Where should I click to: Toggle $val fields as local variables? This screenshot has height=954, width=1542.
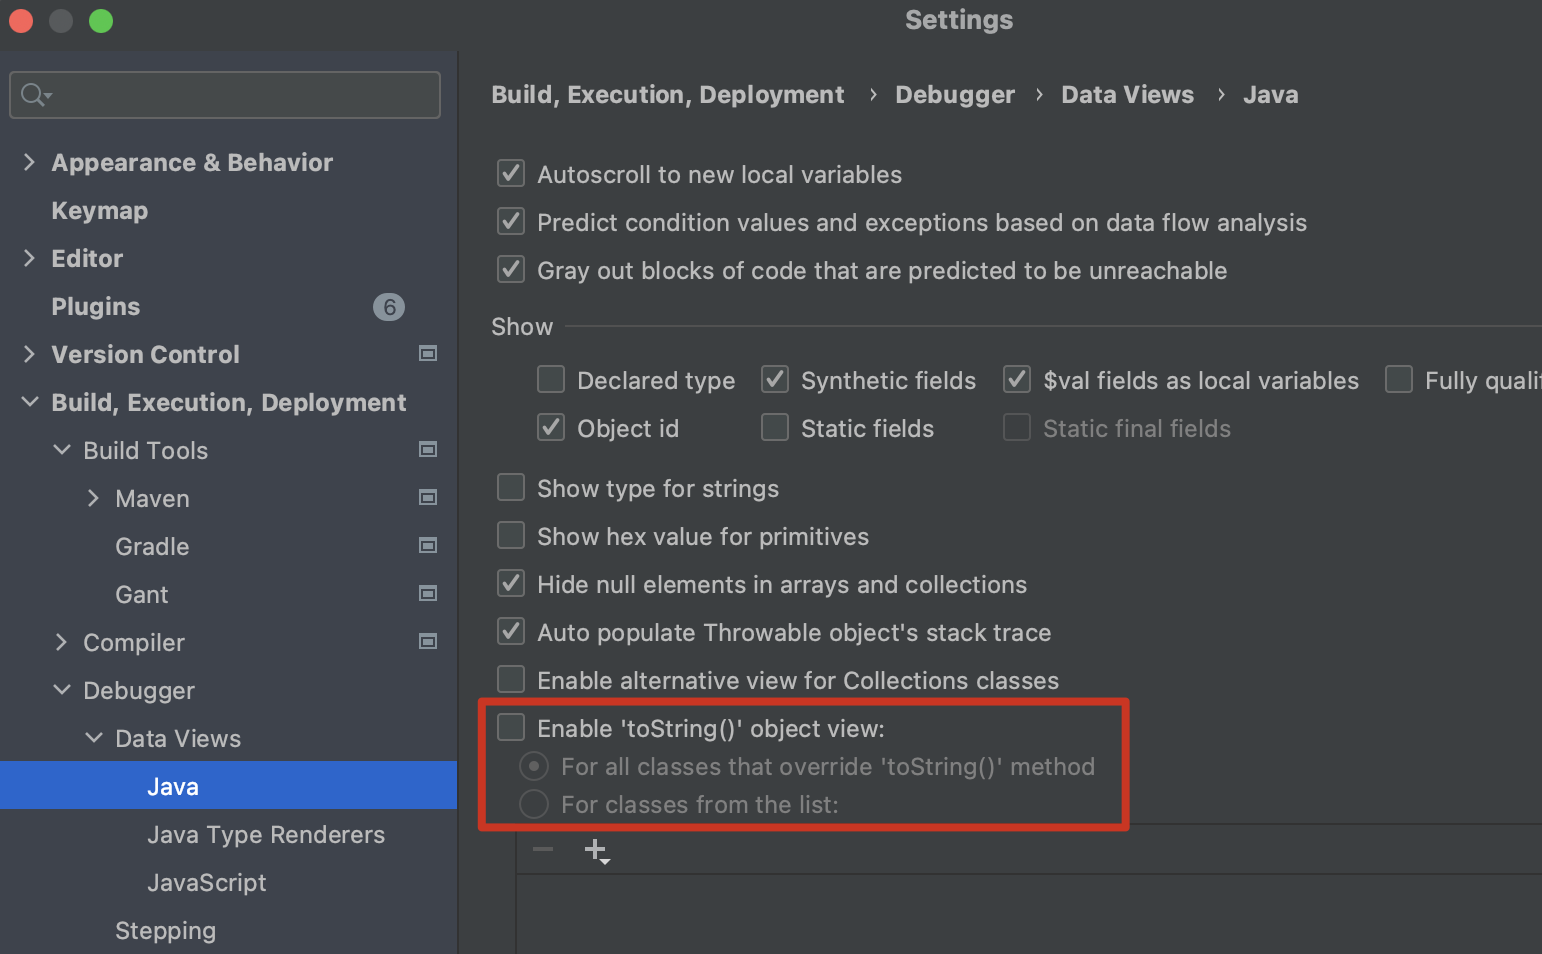[1017, 379]
